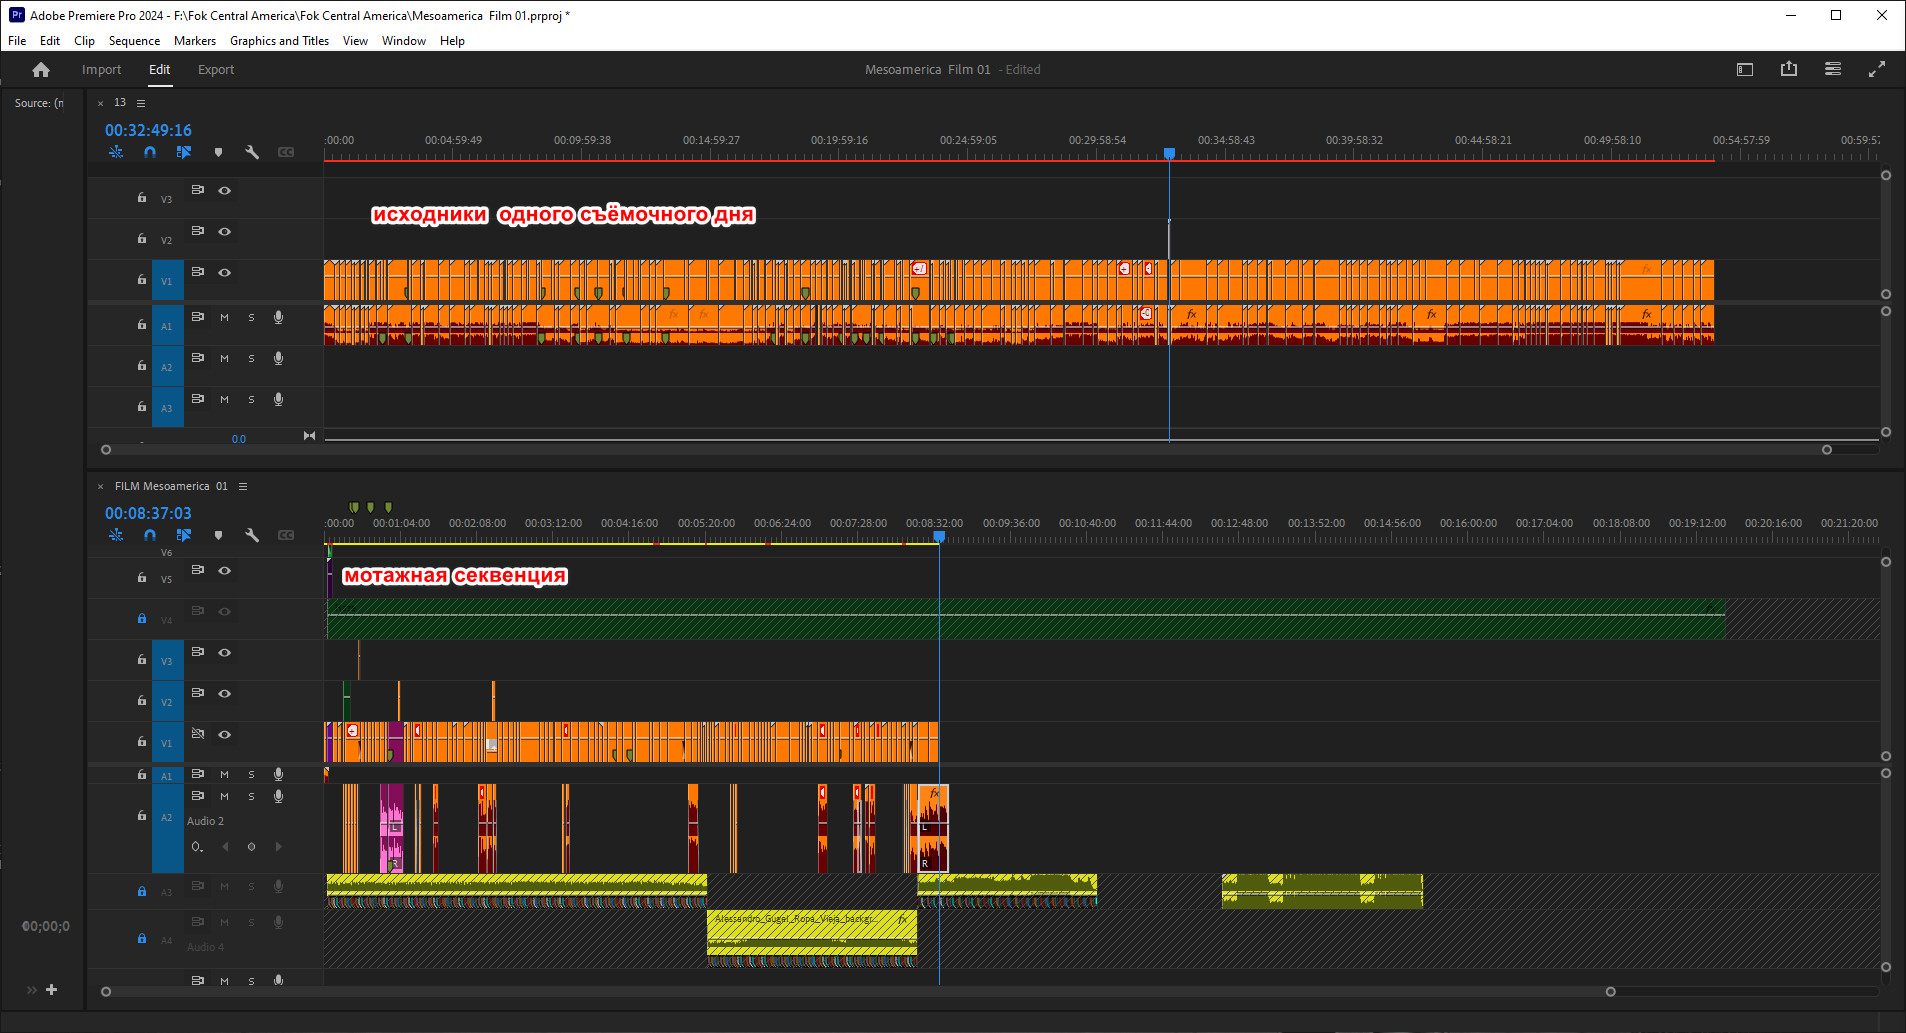Image resolution: width=1906 pixels, height=1033 pixels.
Task: Click captions CC icon in FILM Mesoamerica timeline
Action: point(286,535)
